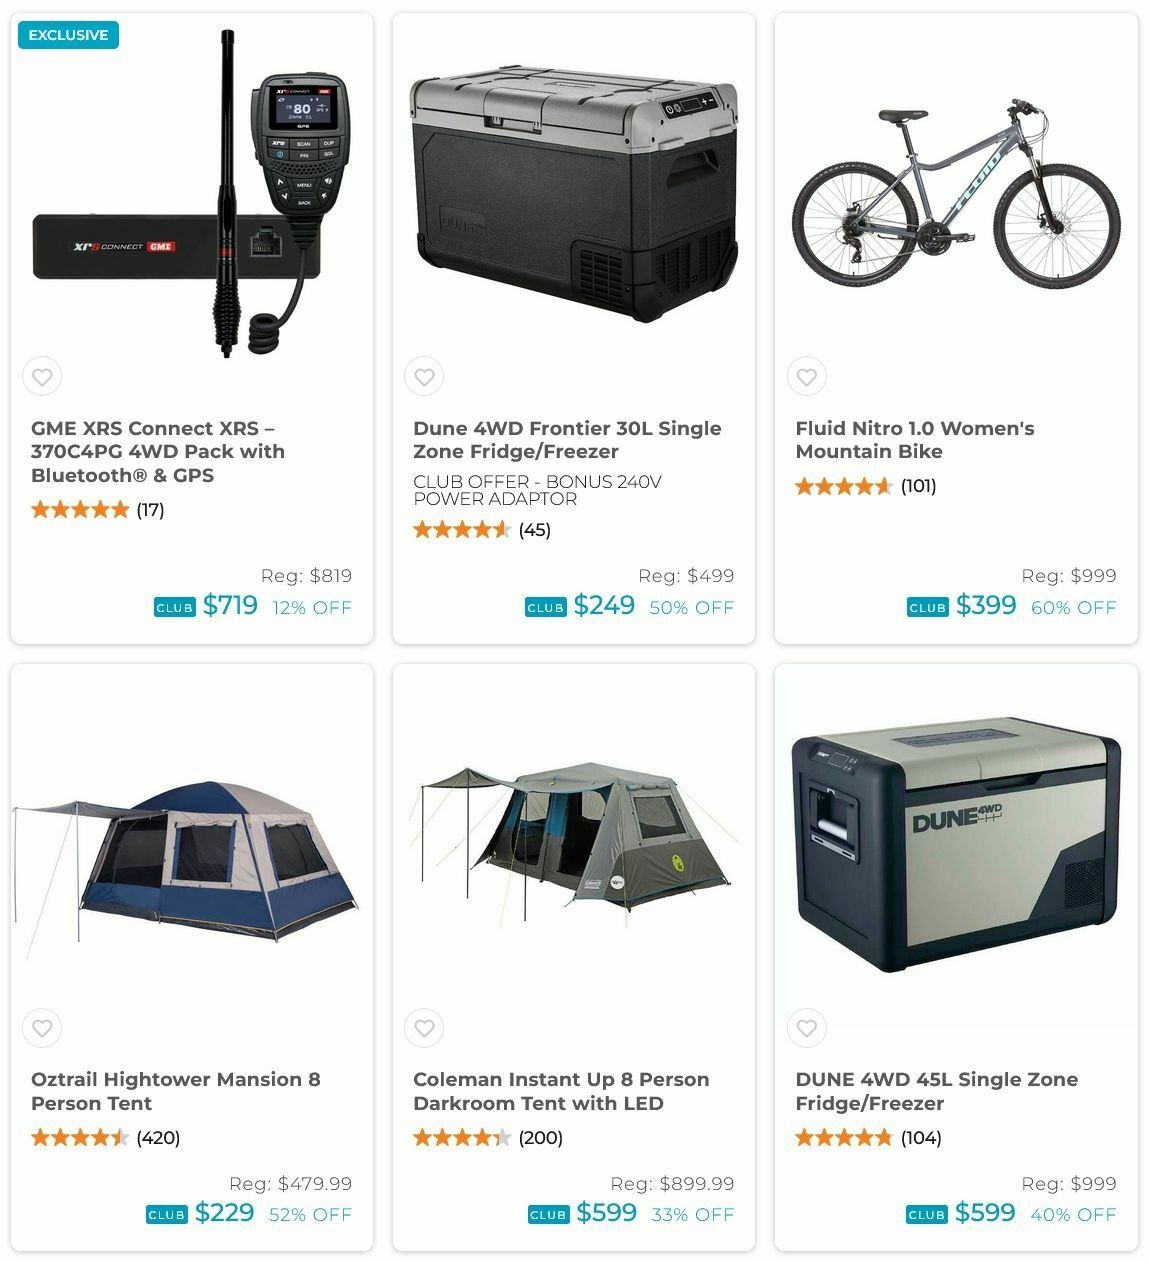Click the DUNE 45L fridge product image
This screenshot has height=1262, width=1150.
tap(955, 845)
